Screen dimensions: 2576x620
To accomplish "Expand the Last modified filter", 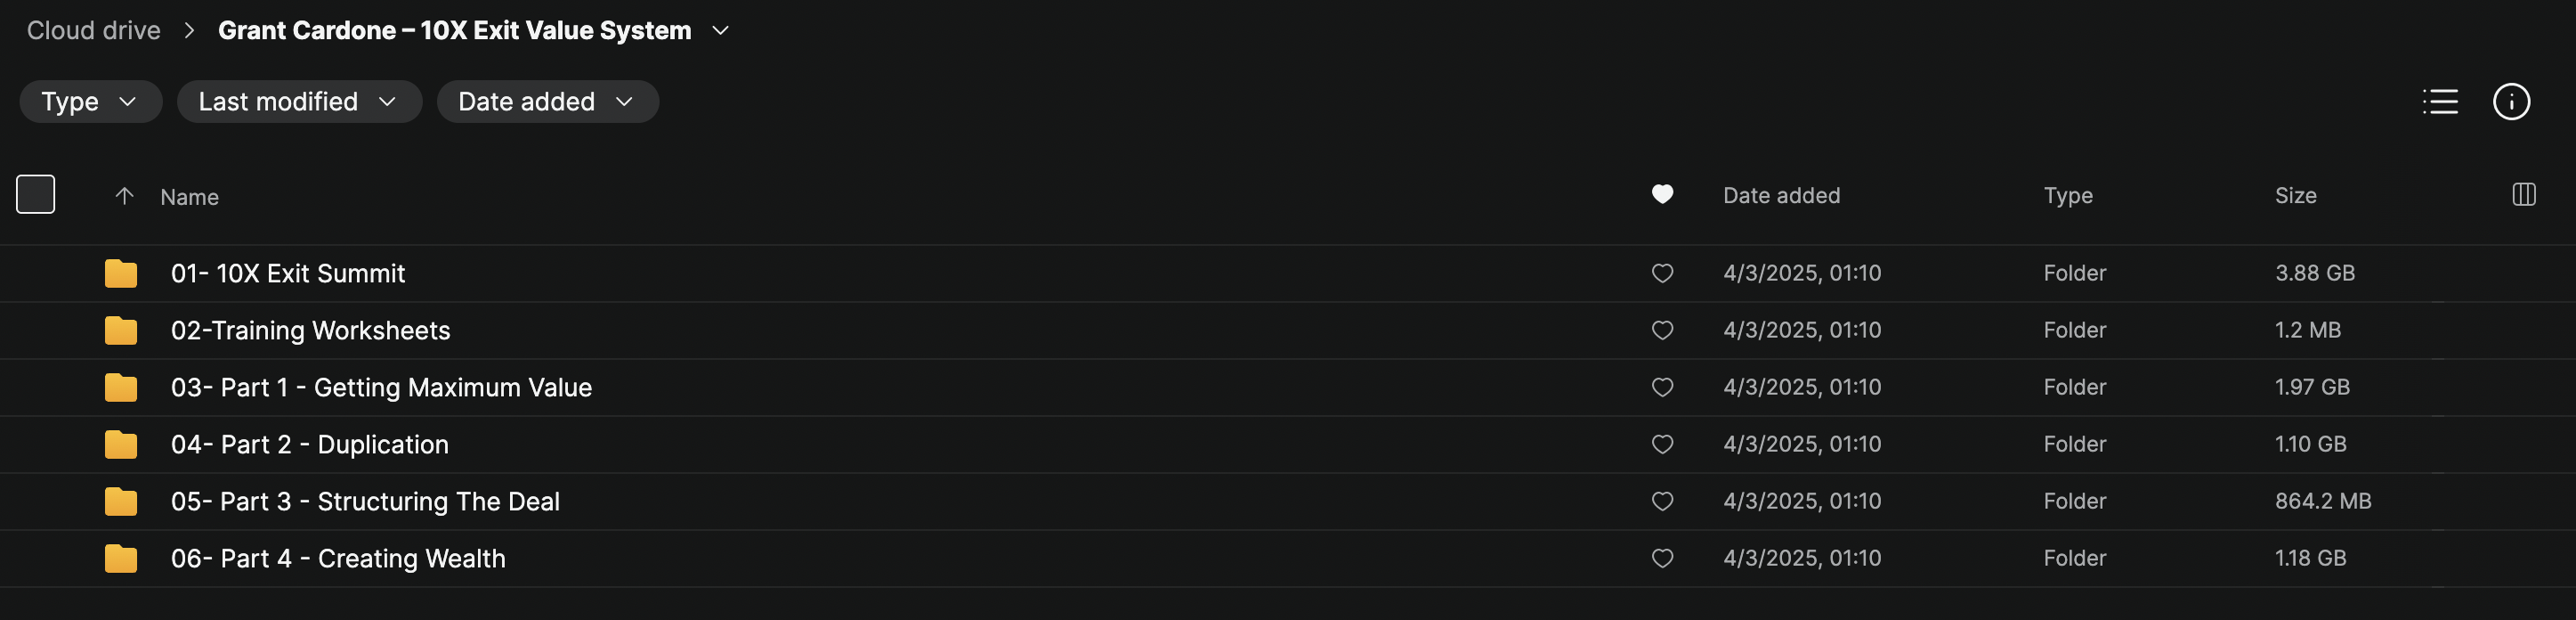I will click(x=299, y=102).
